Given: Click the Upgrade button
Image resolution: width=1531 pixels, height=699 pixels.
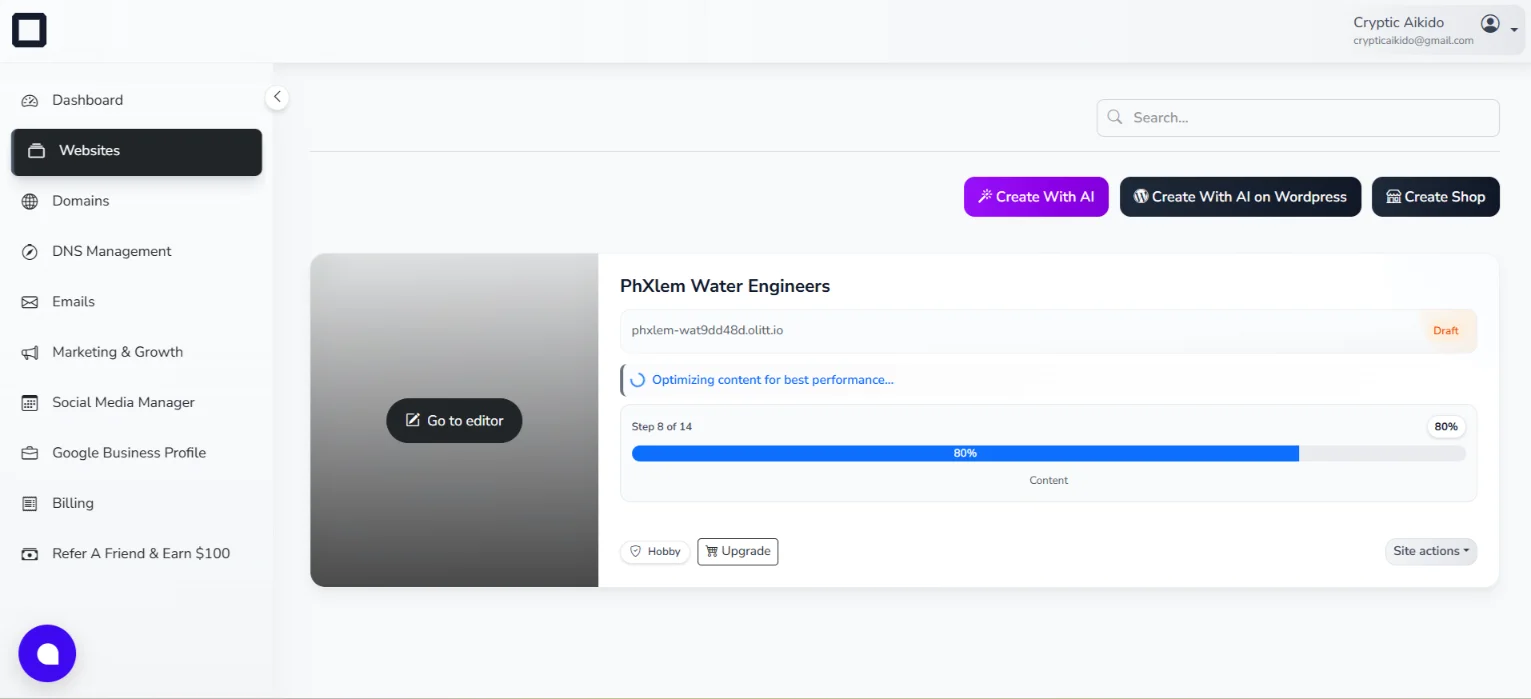Looking at the screenshot, I should pyautogui.click(x=737, y=551).
